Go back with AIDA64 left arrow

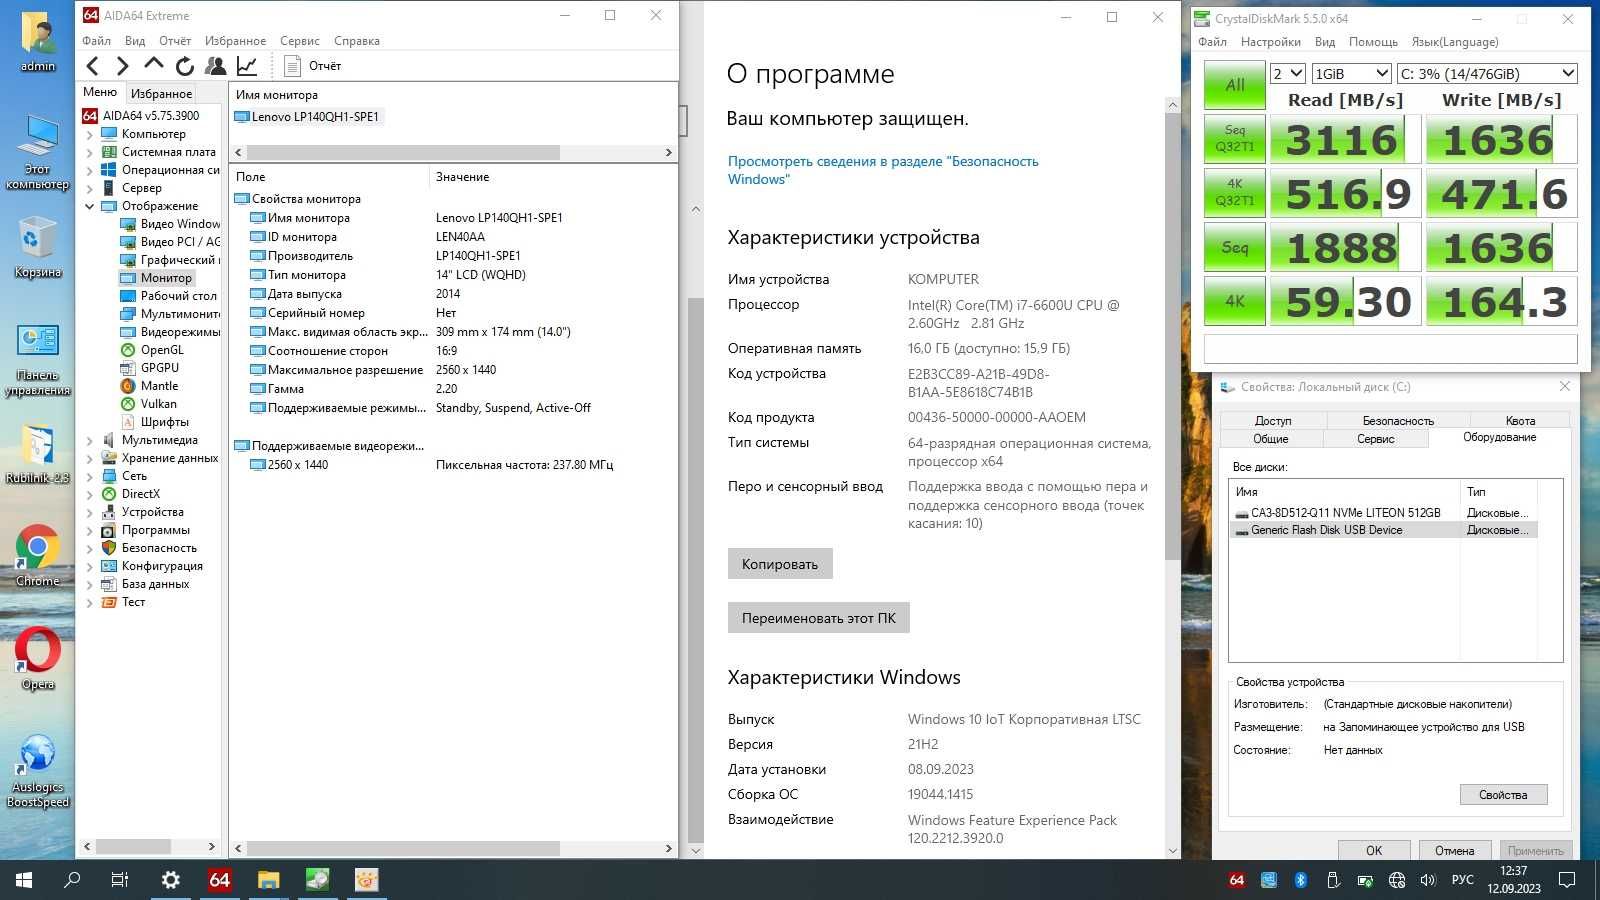point(93,66)
